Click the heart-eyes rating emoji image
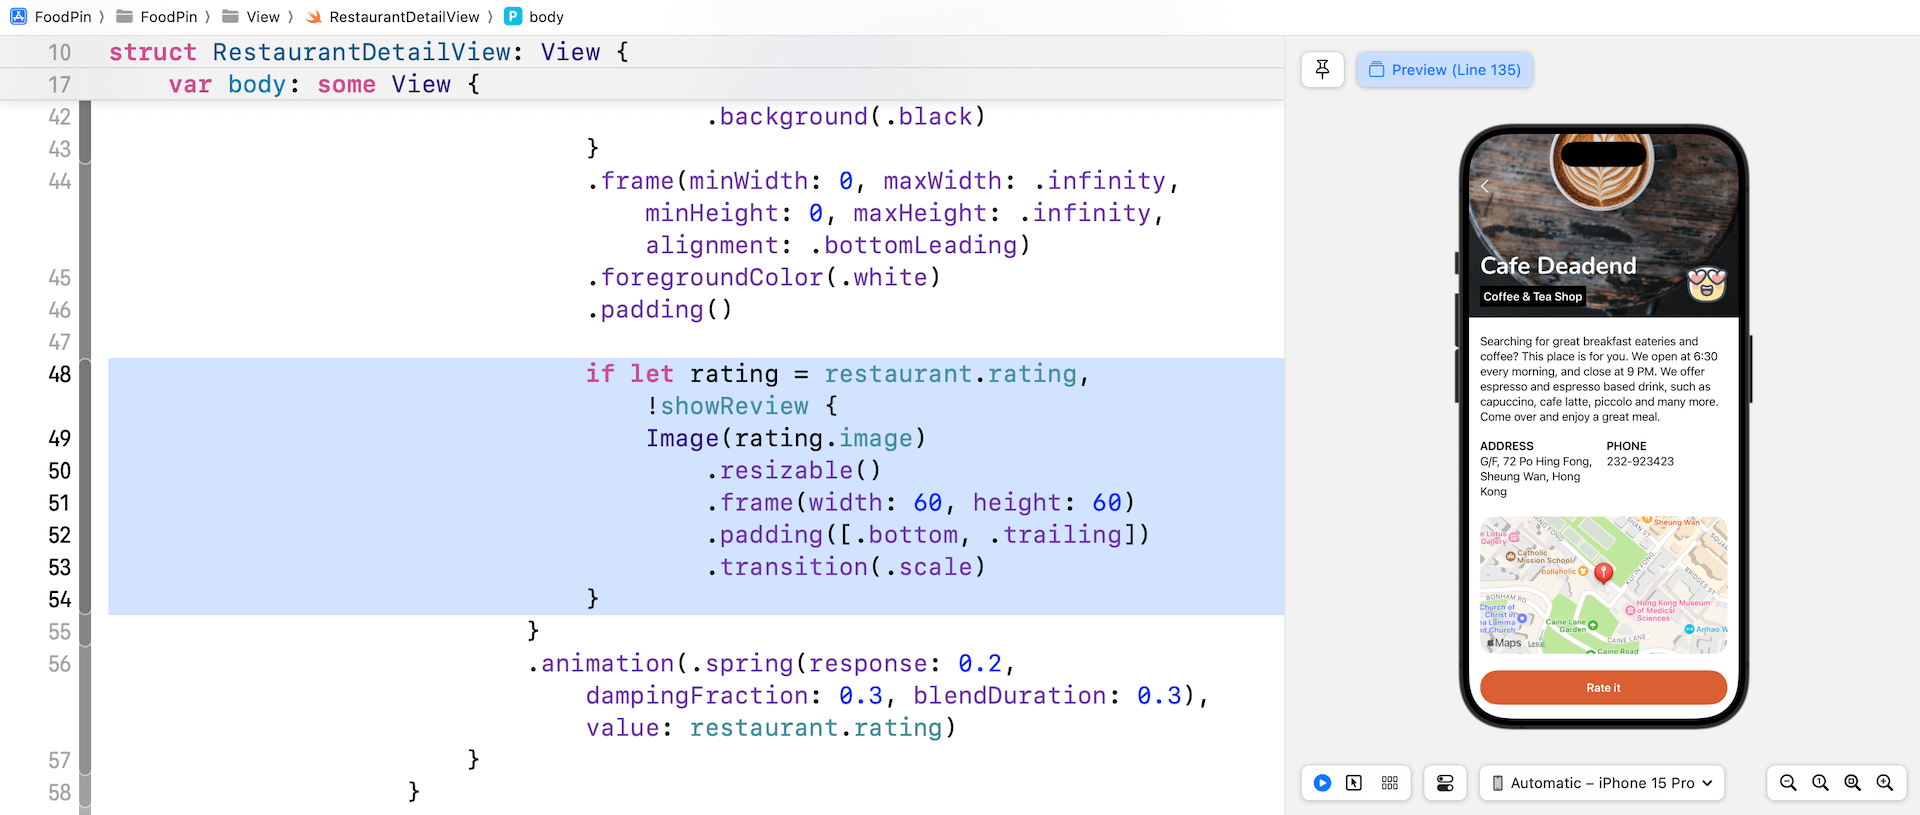The height and width of the screenshot is (815, 1920). tap(1706, 284)
